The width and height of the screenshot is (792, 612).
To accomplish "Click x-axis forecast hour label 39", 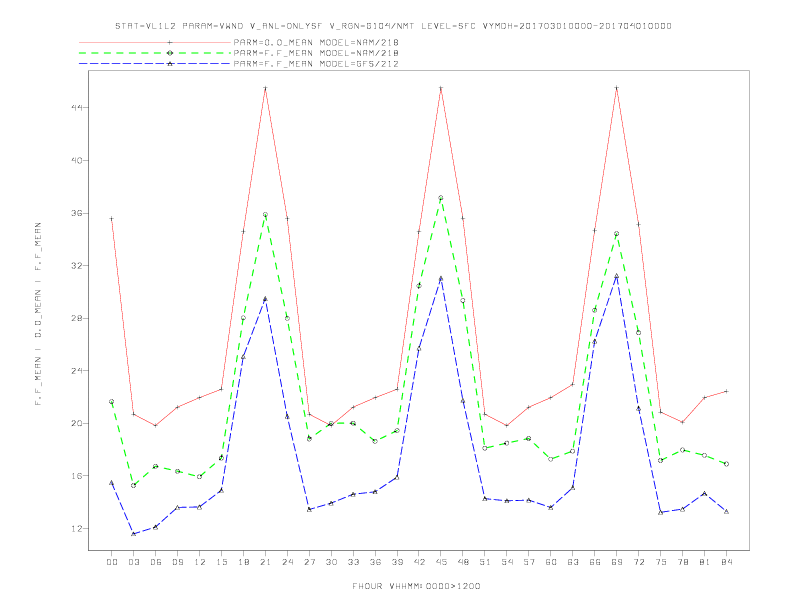I will click(x=397, y=562).
